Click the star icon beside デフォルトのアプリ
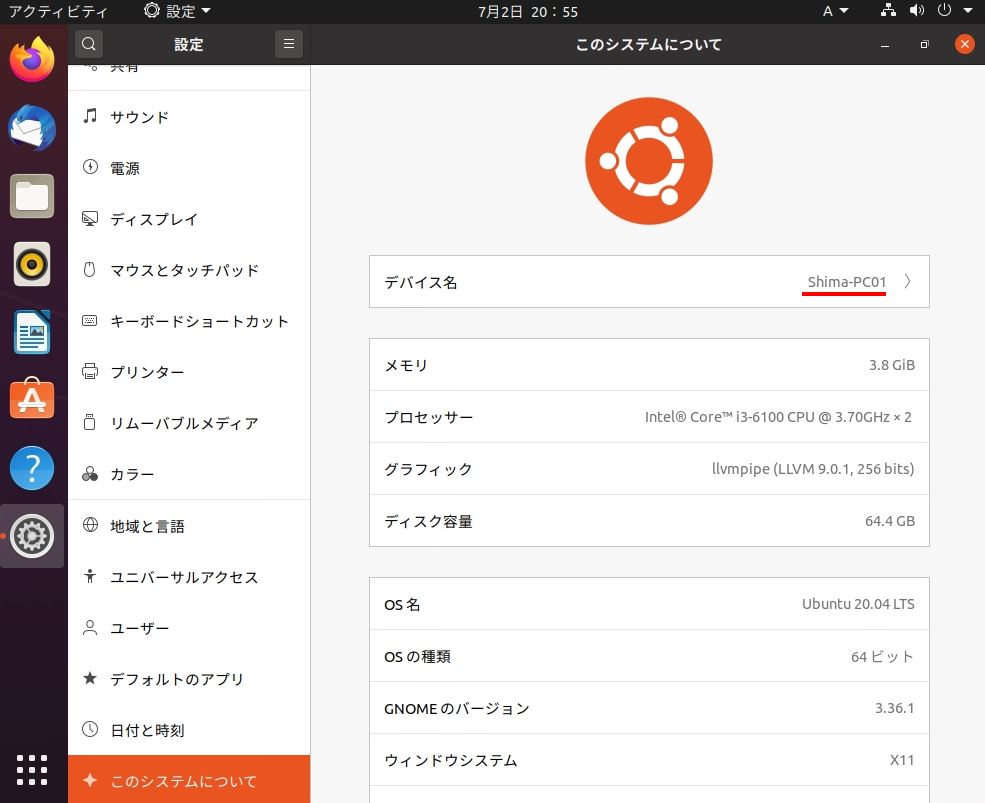 click(90, 678)
